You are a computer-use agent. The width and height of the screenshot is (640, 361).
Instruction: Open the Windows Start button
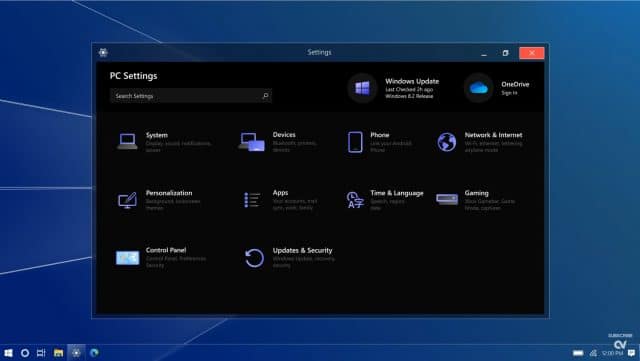click(x=8, y=352)
